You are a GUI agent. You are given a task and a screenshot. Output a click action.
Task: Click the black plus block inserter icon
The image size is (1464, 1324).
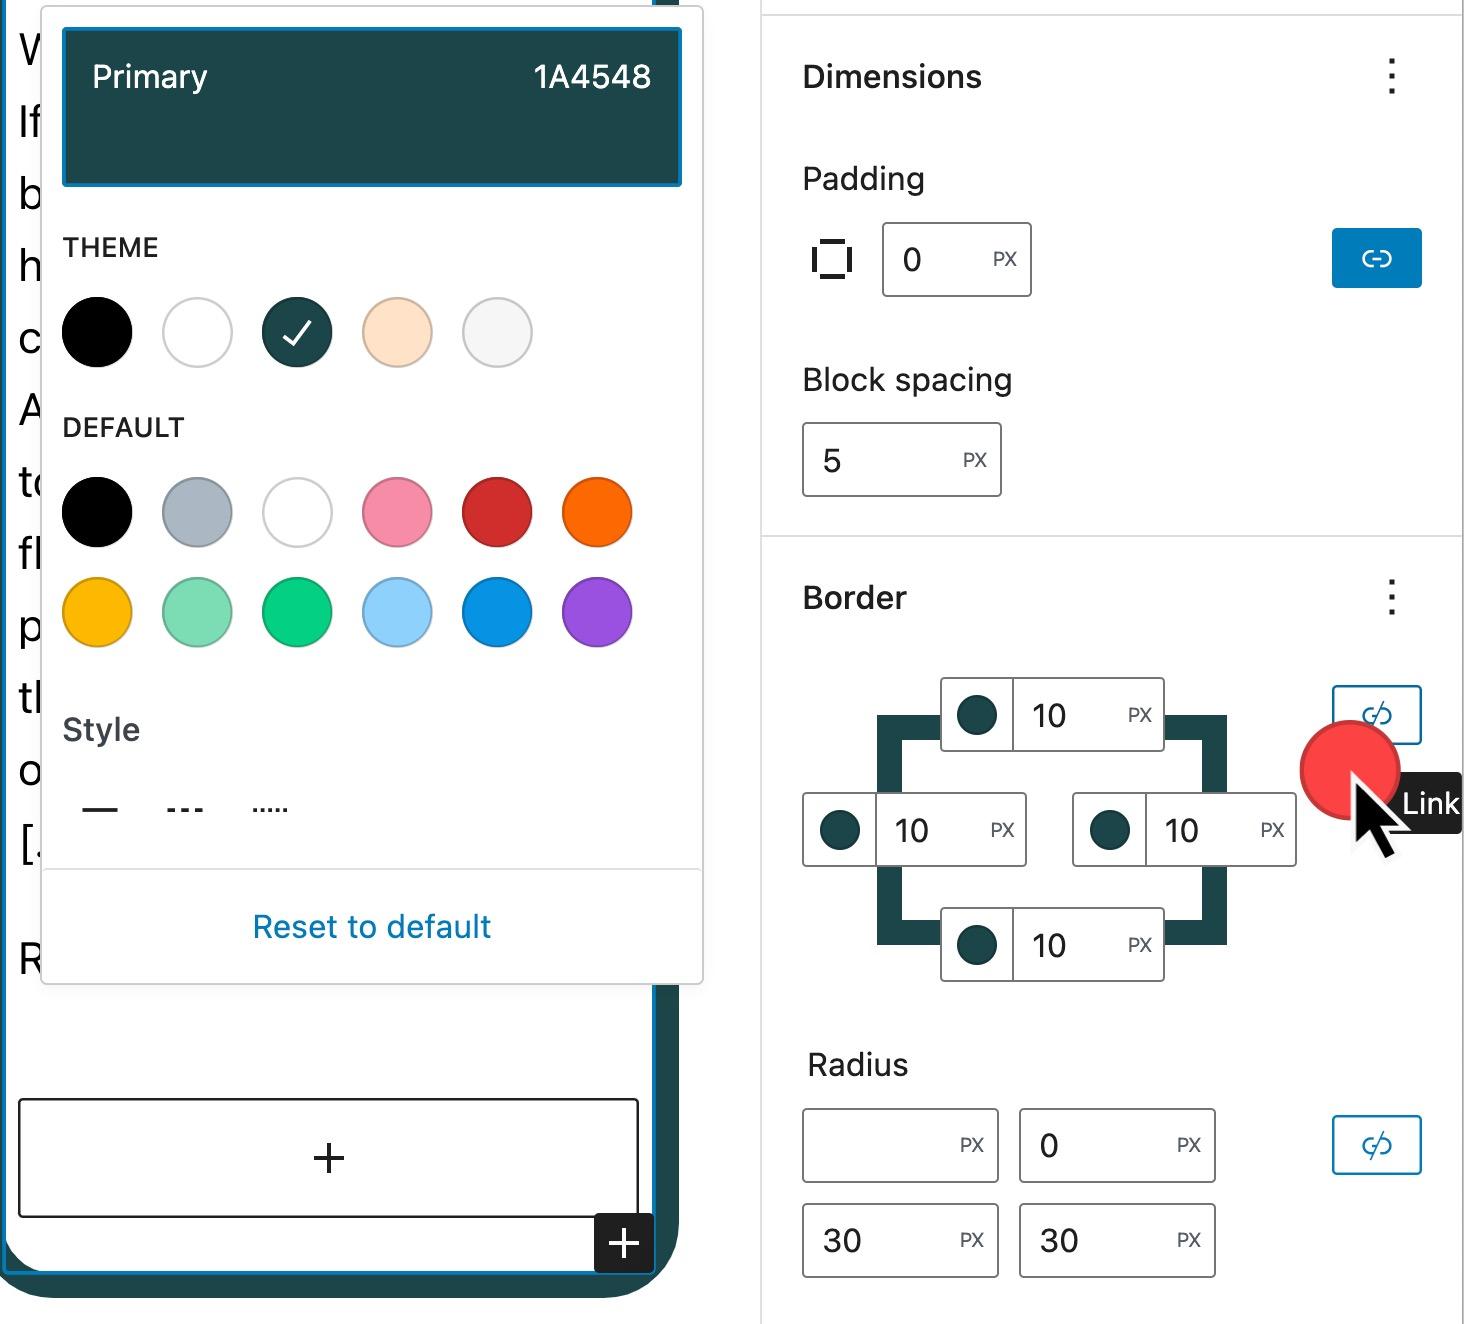click(624, 1243)
